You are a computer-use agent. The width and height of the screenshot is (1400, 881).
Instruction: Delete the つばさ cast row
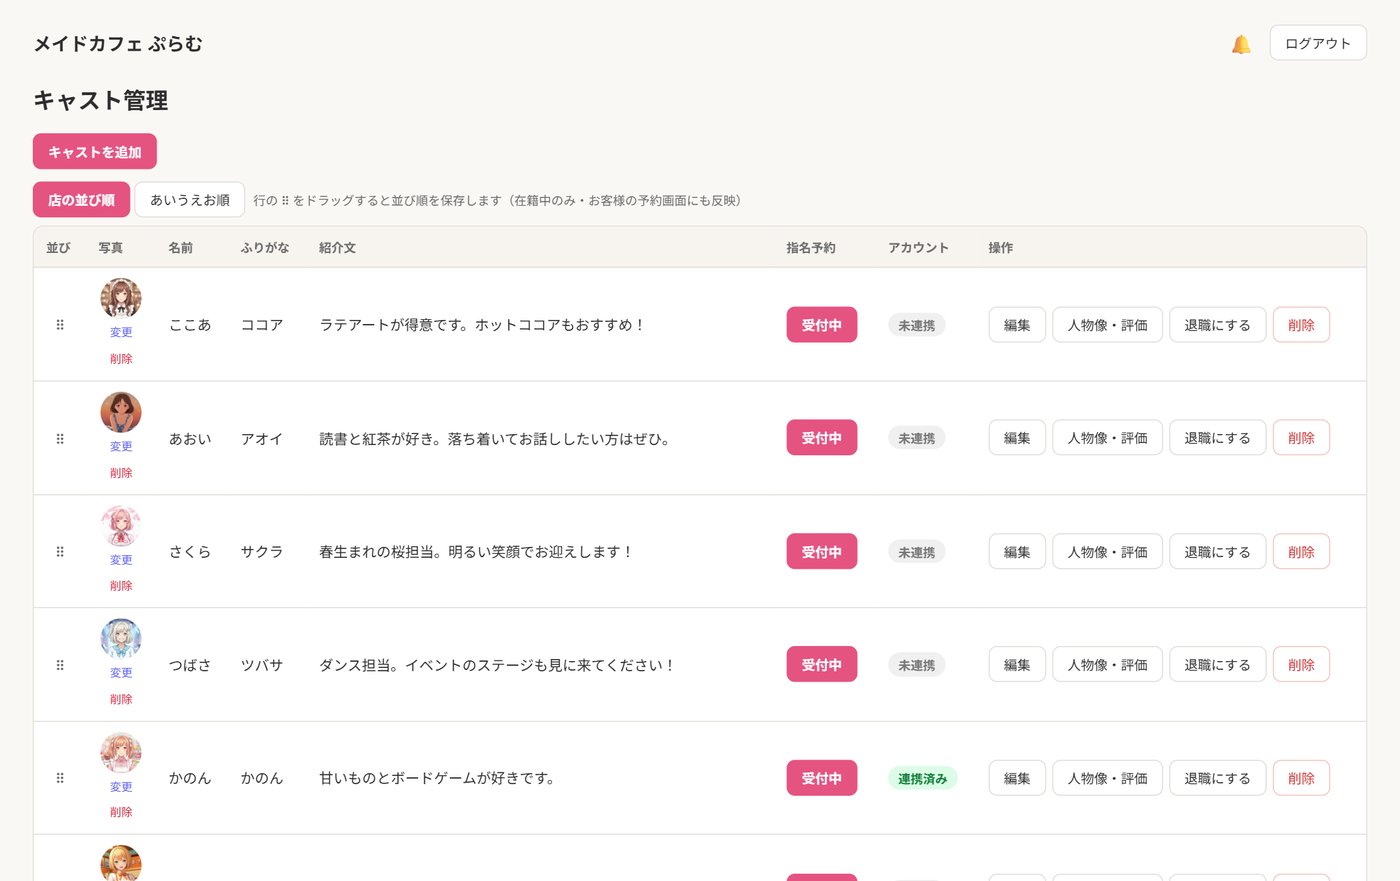[x=1301, y=665]
